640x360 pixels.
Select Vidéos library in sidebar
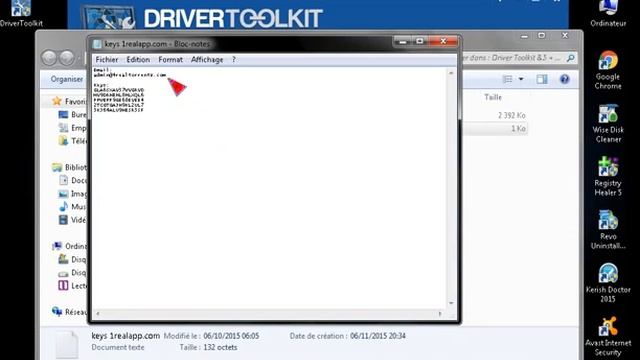coord(72,220)
